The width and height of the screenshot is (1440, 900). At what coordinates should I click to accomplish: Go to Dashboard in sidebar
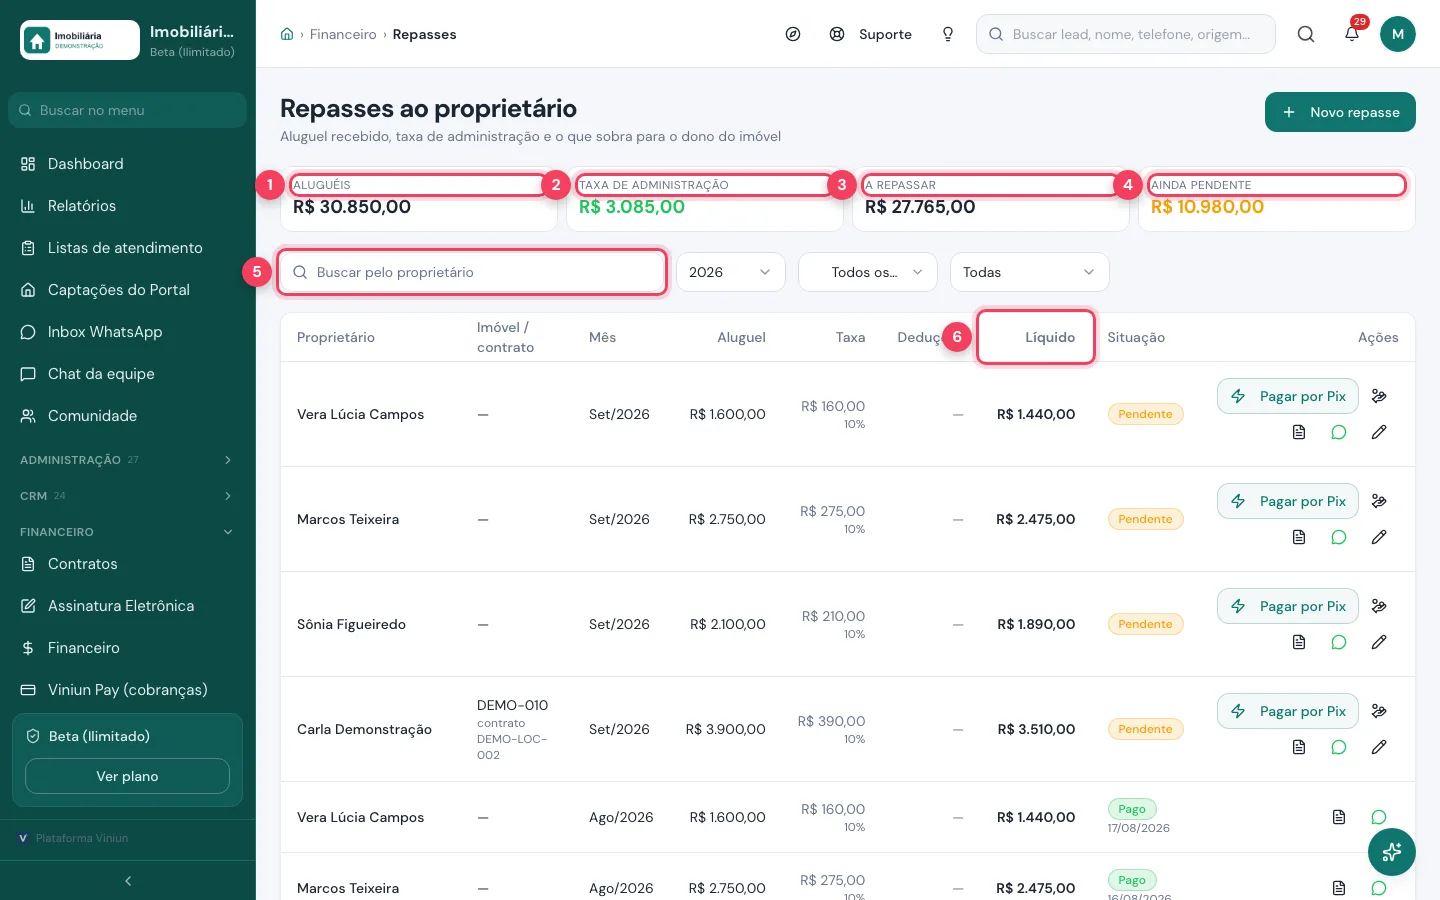(128, 164)
